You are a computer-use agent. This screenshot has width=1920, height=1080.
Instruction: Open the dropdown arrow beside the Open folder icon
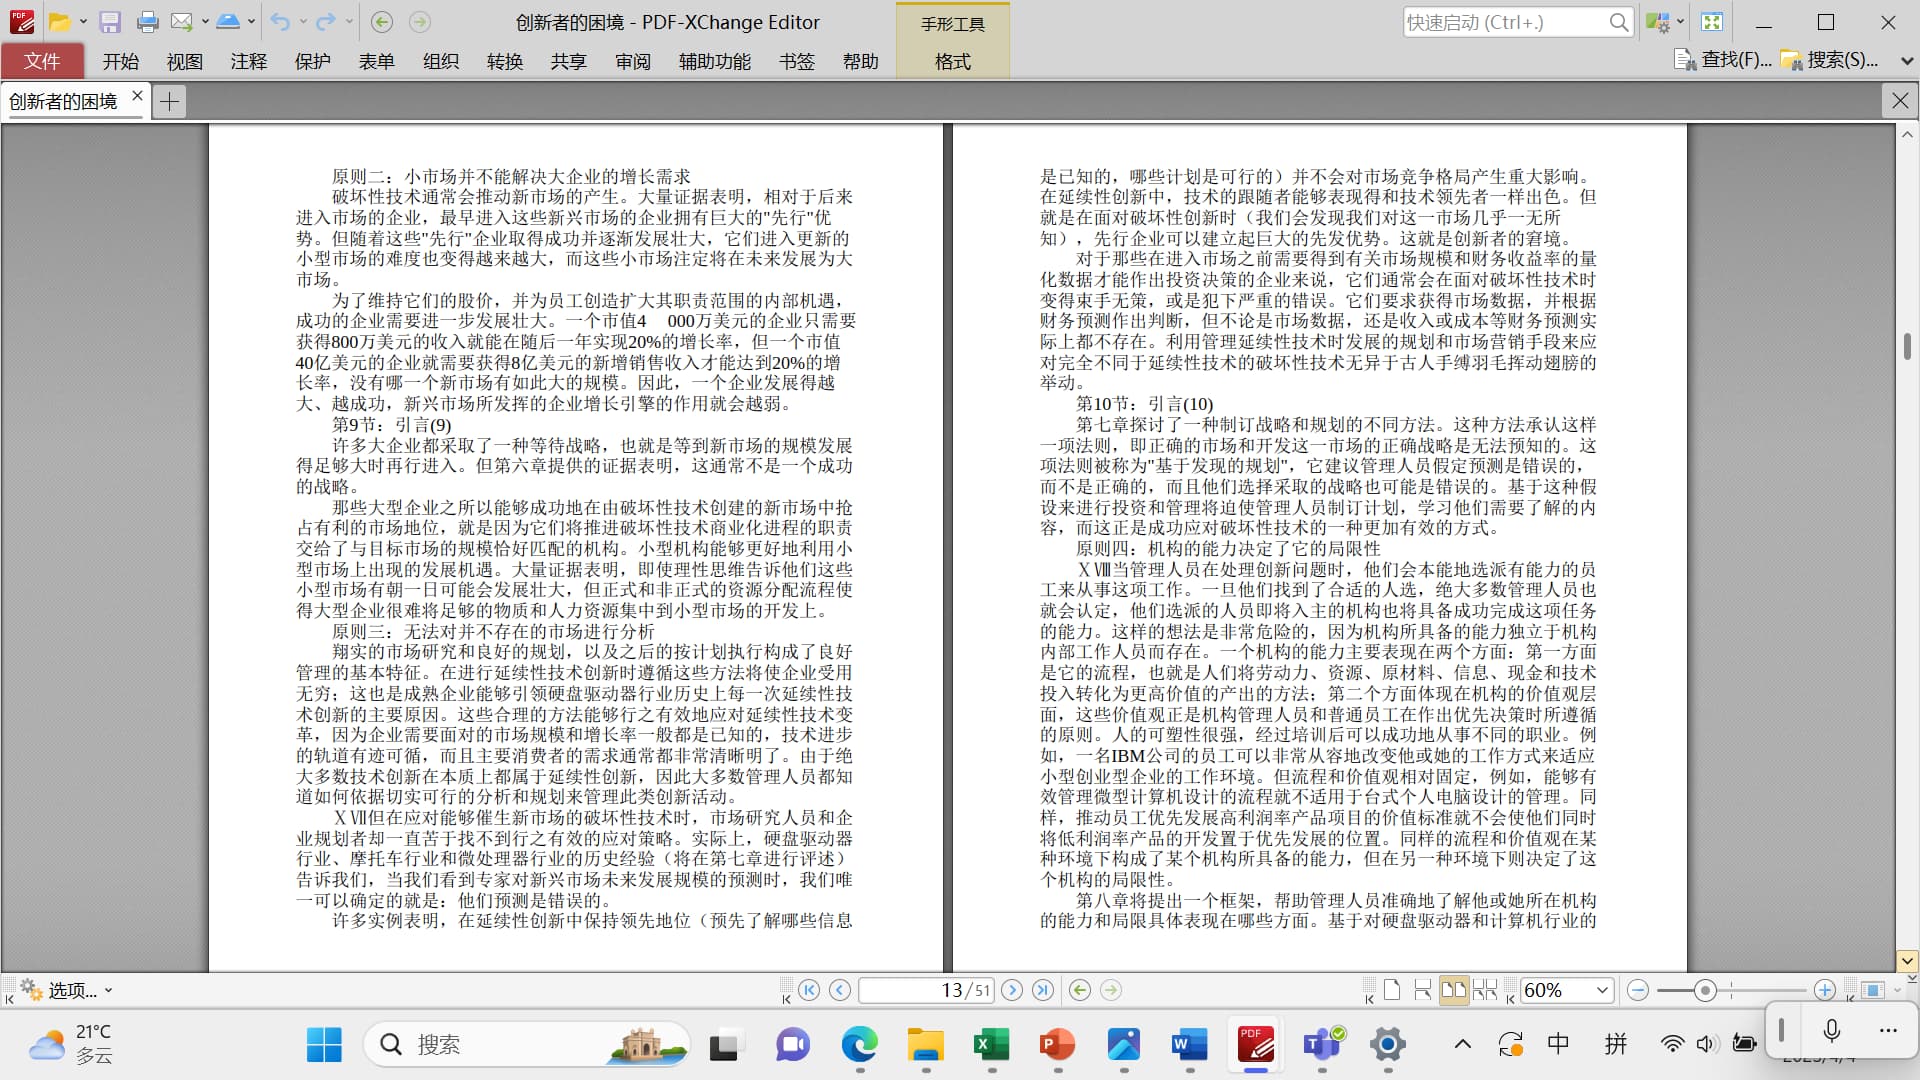[x=83, y=22]
